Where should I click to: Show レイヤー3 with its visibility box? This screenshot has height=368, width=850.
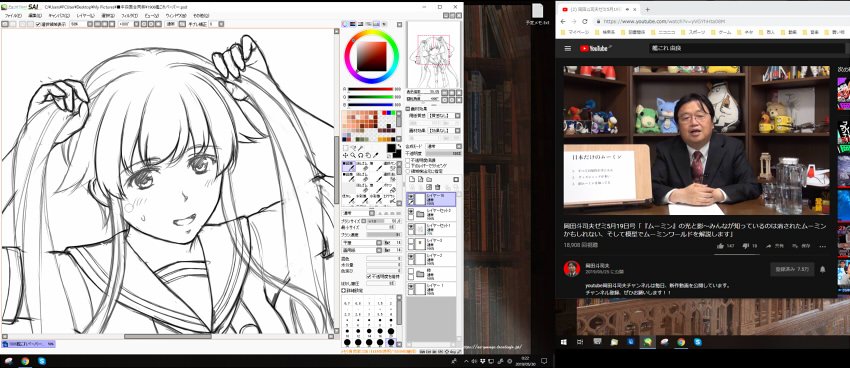pyautogui.click(x=411, y=241)
